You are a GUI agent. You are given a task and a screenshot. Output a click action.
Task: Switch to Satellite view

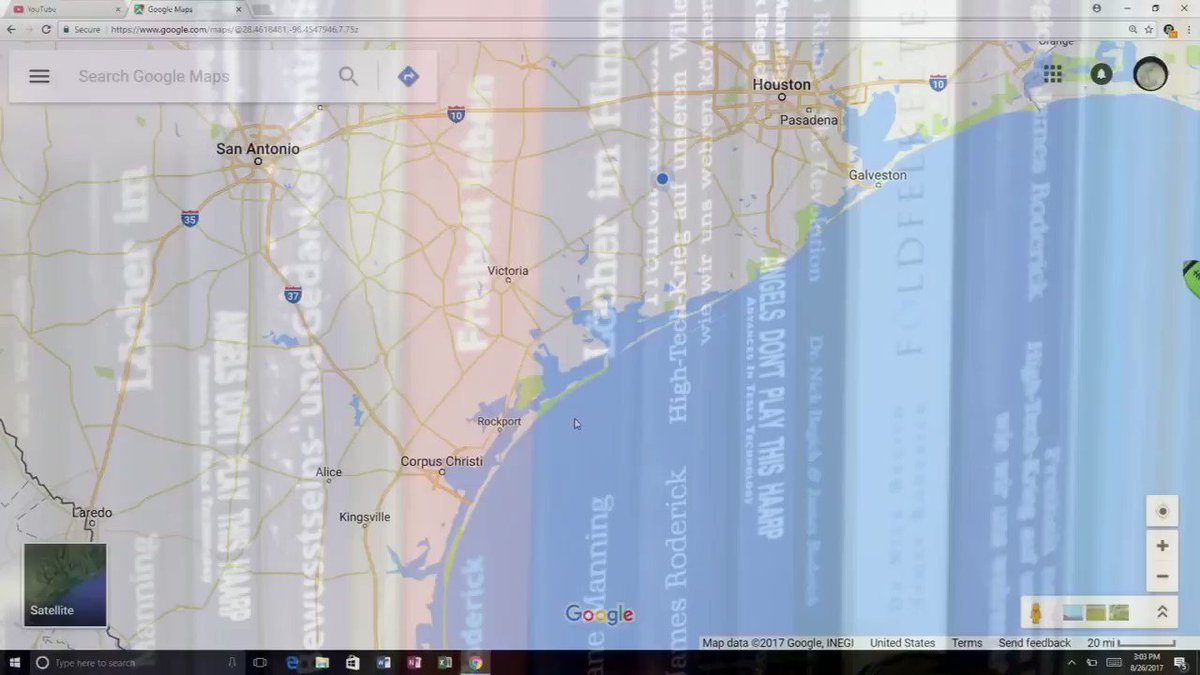coord(65,585)
